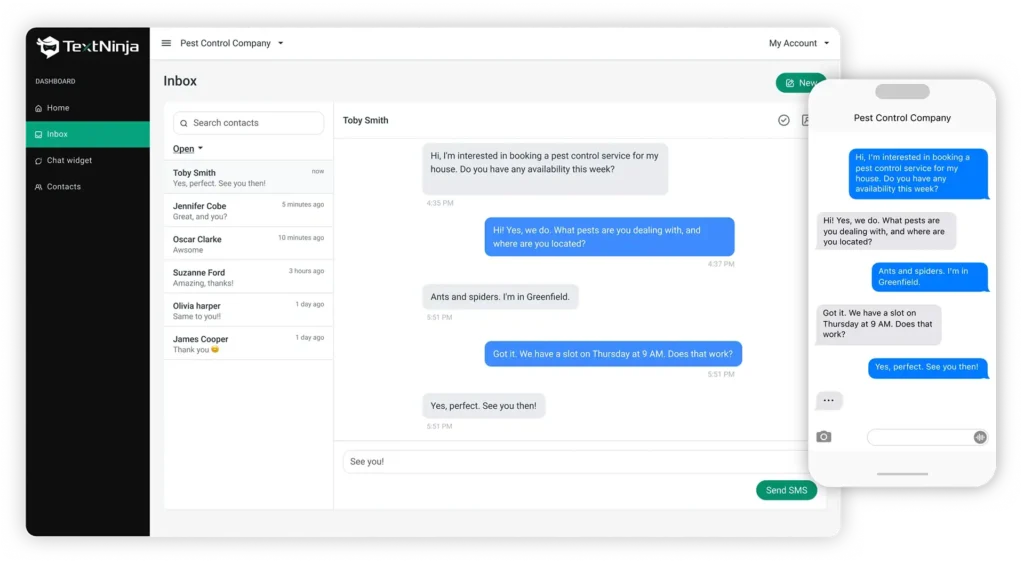The height and width of the screenshot is (563, 1024).
Task: Open Oscar Clarke conversation
Action: tap(248, 244)
